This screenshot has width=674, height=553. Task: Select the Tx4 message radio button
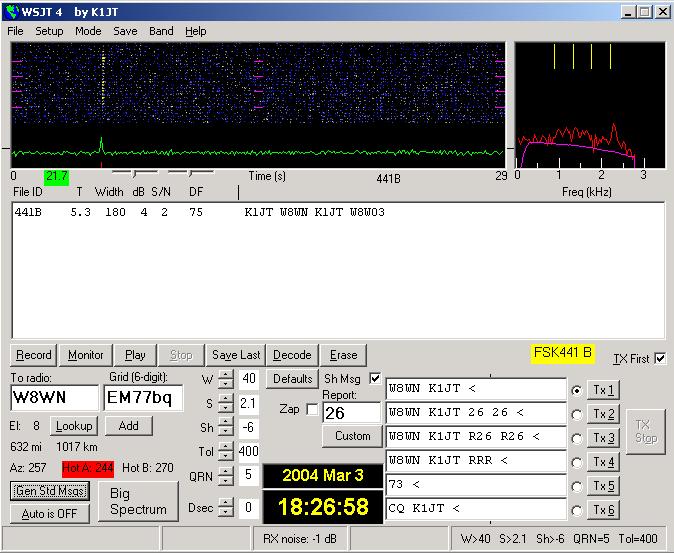(x=577, y=463)
